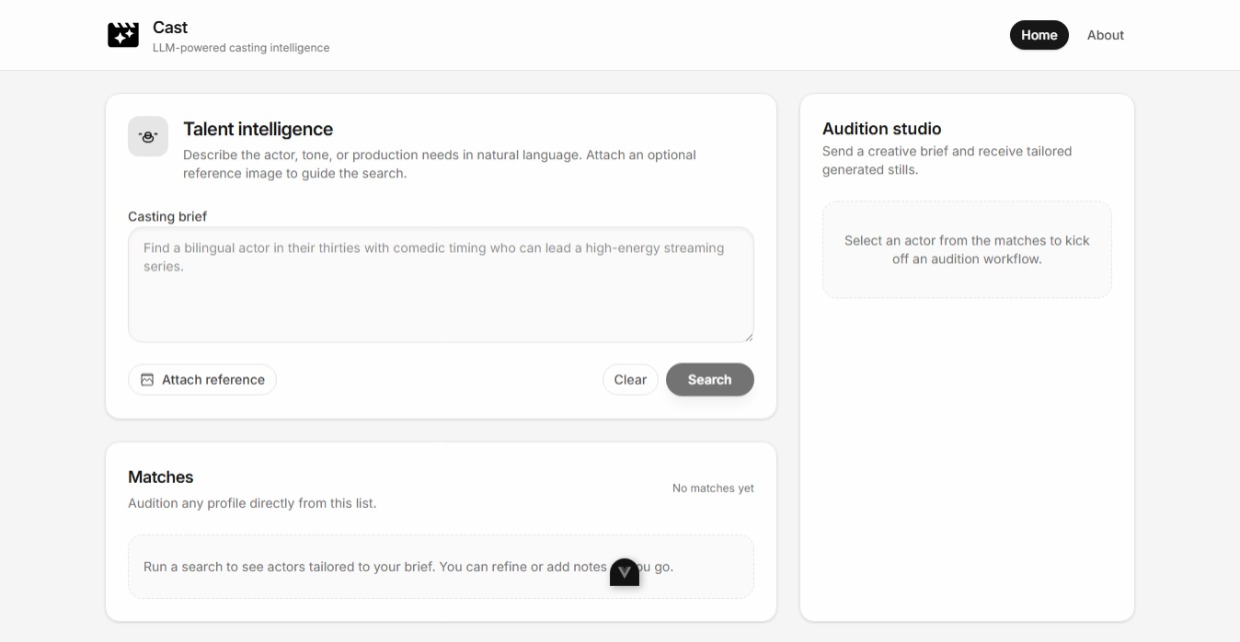Image resolution: width=1240 pixels, height=642 pixels.
Task: Switch to the About page
Action: (x=1105, y=35)
